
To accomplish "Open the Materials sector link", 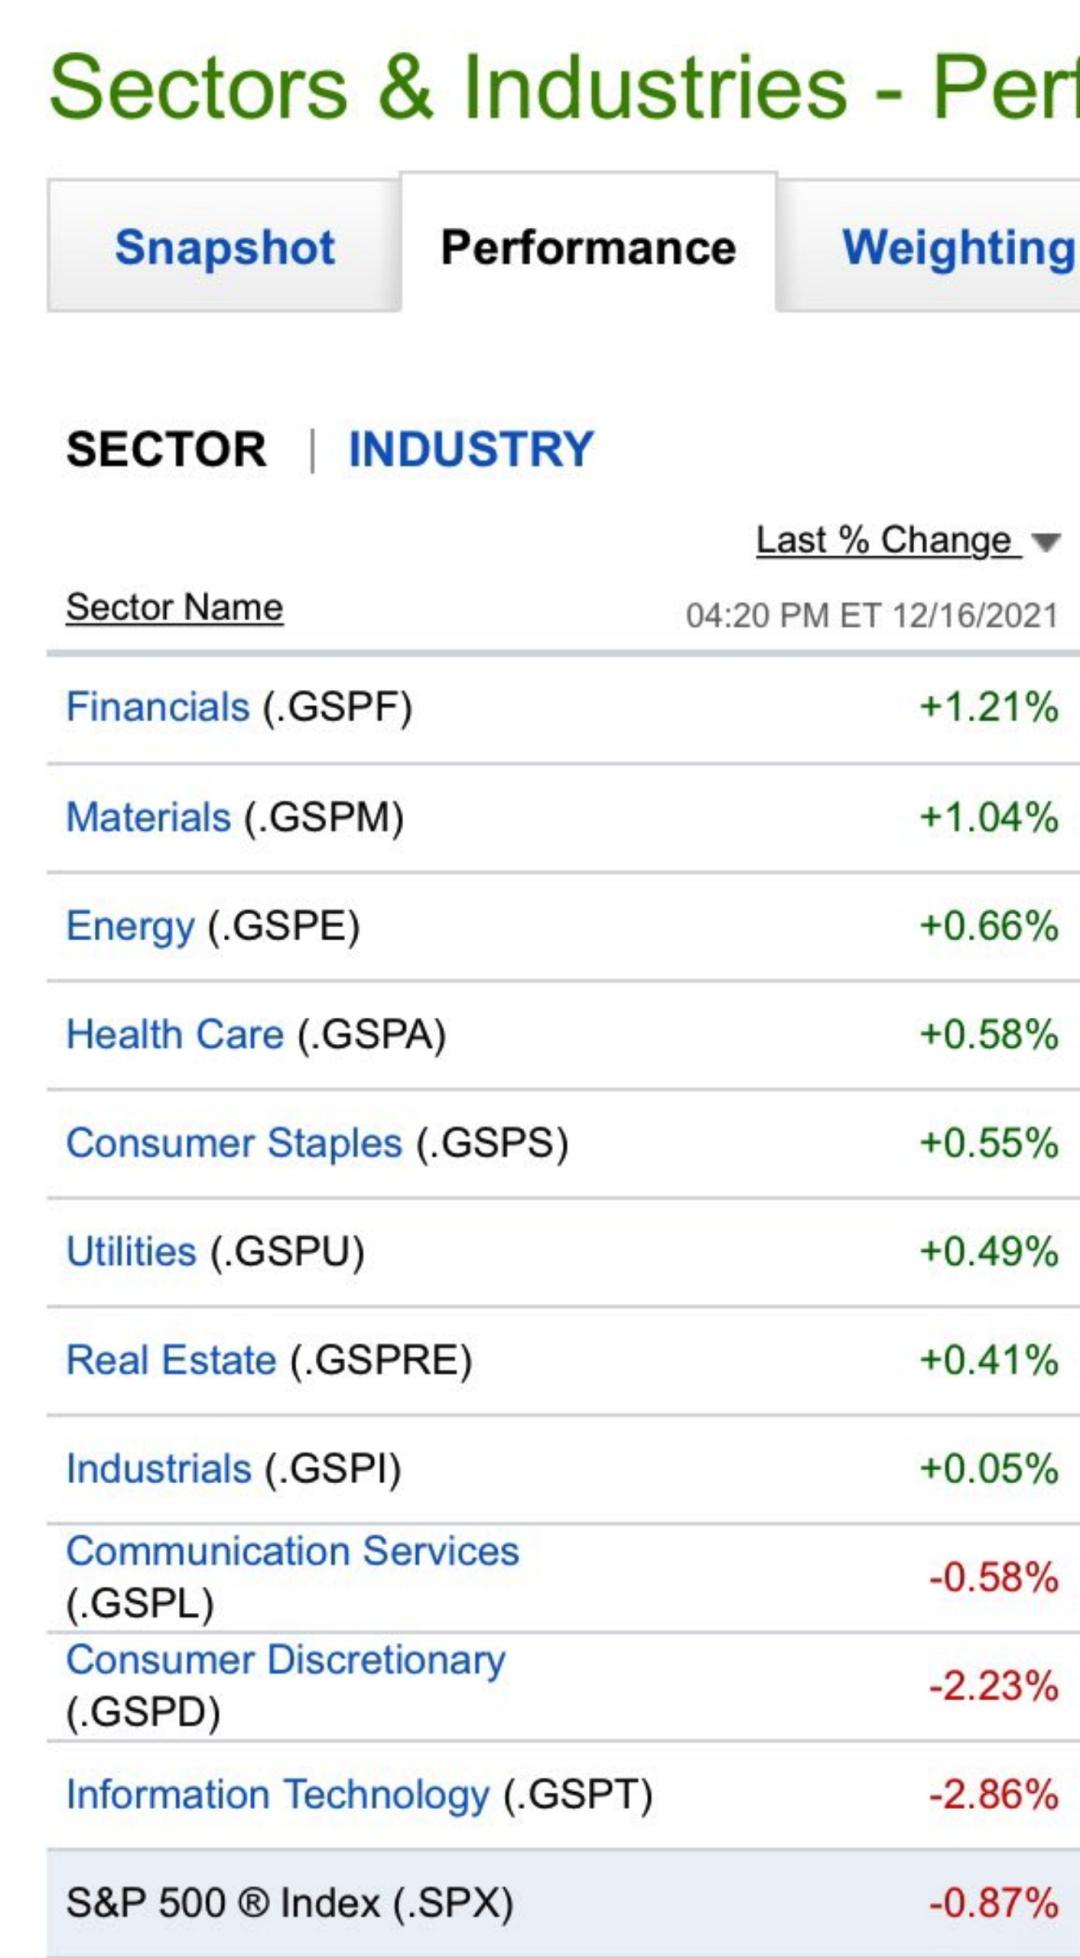I will click(x=148, y=817).
